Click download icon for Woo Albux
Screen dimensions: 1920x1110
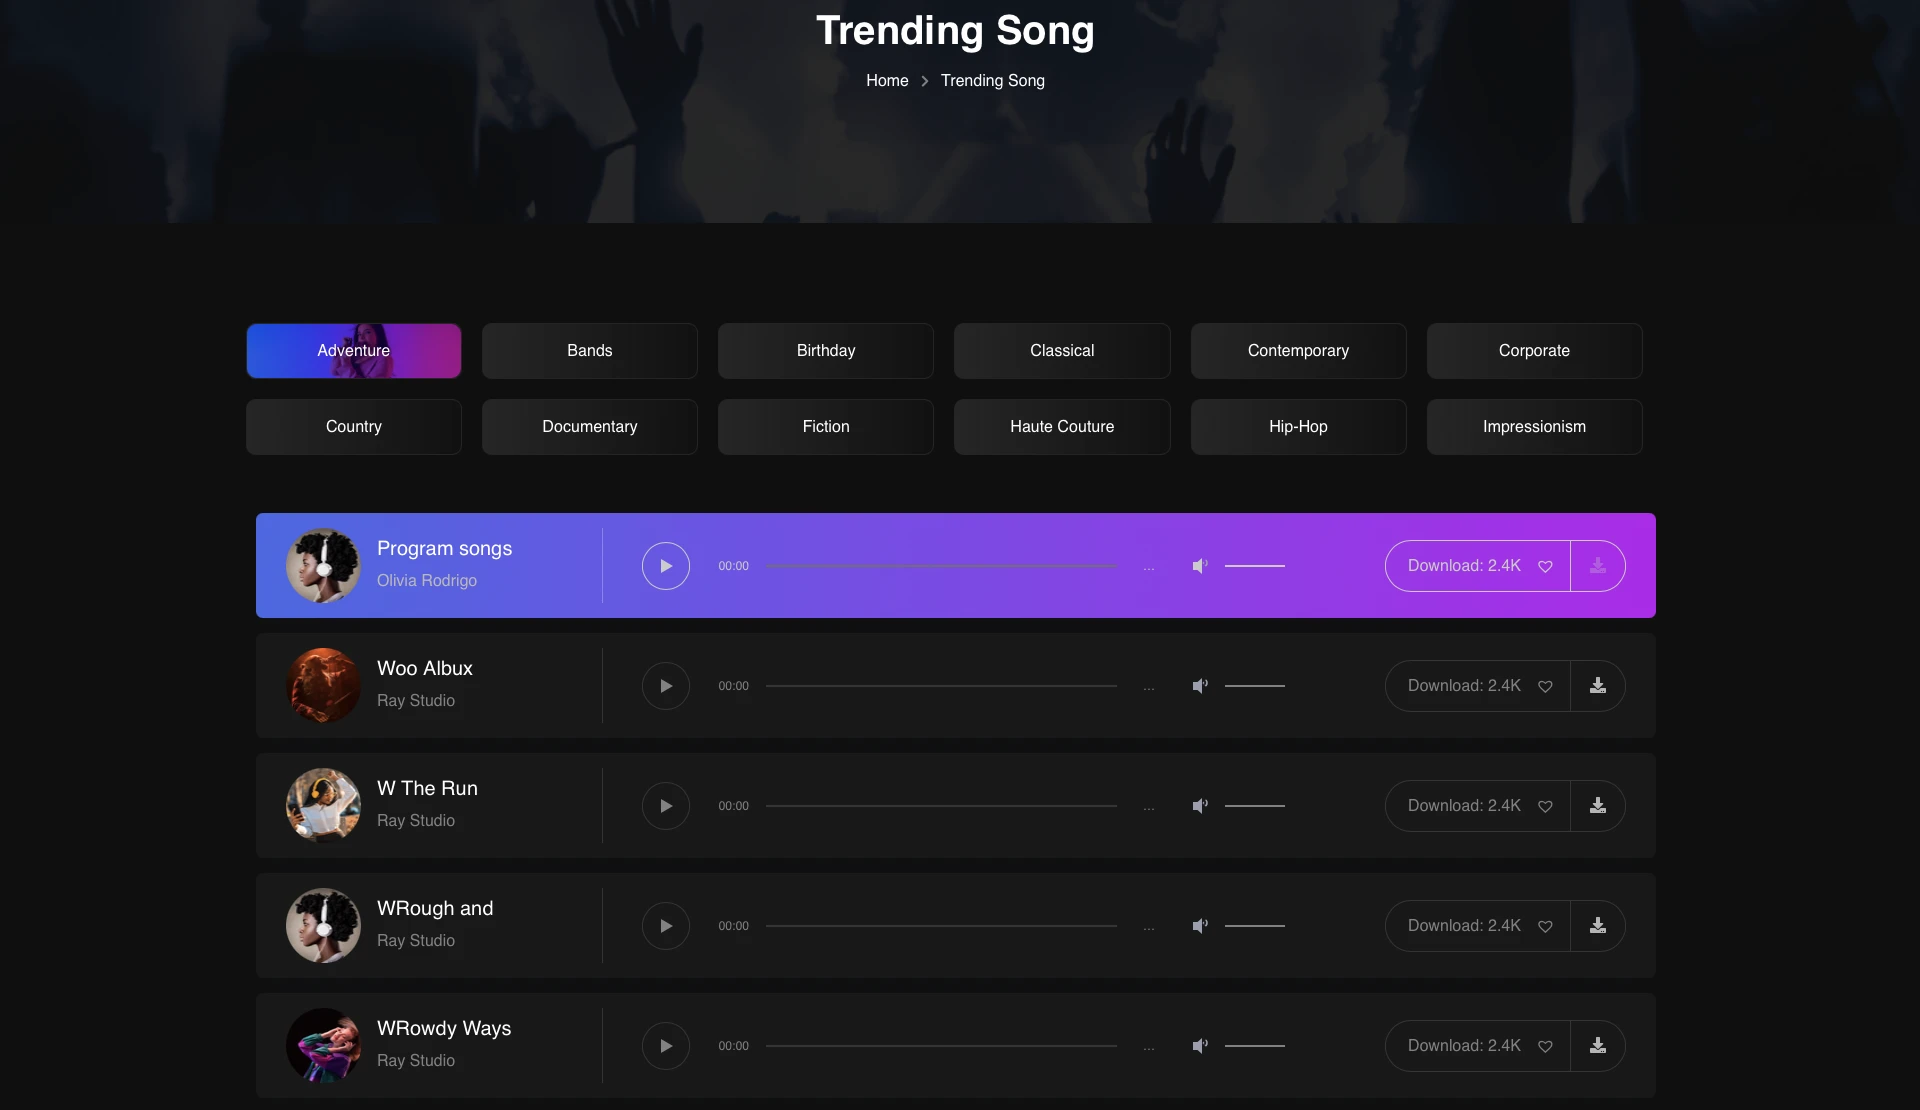[x=1598, y=686]
